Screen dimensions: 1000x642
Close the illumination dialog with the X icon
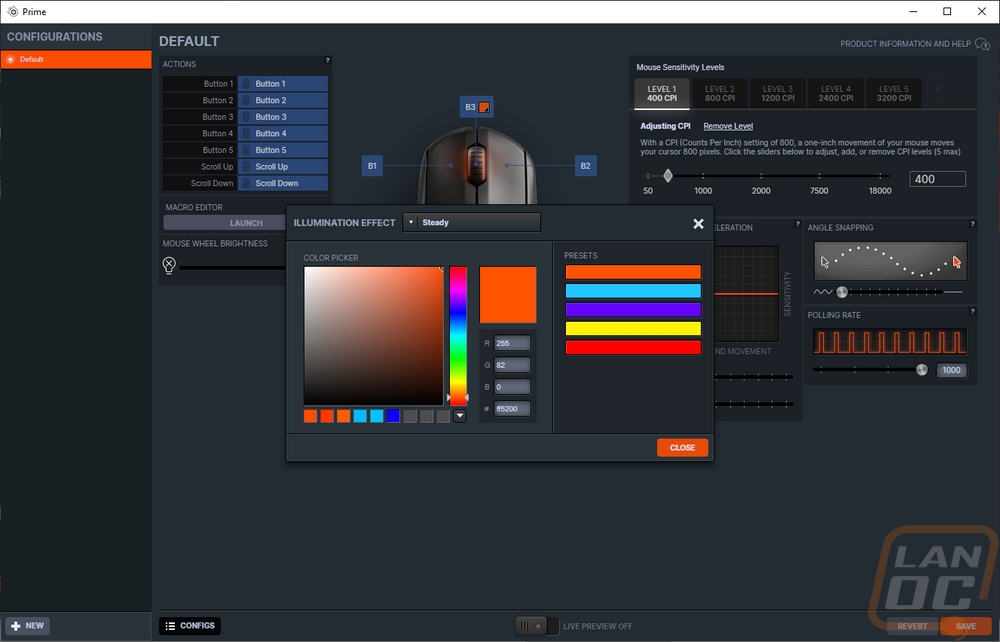[x=698, y=224]
